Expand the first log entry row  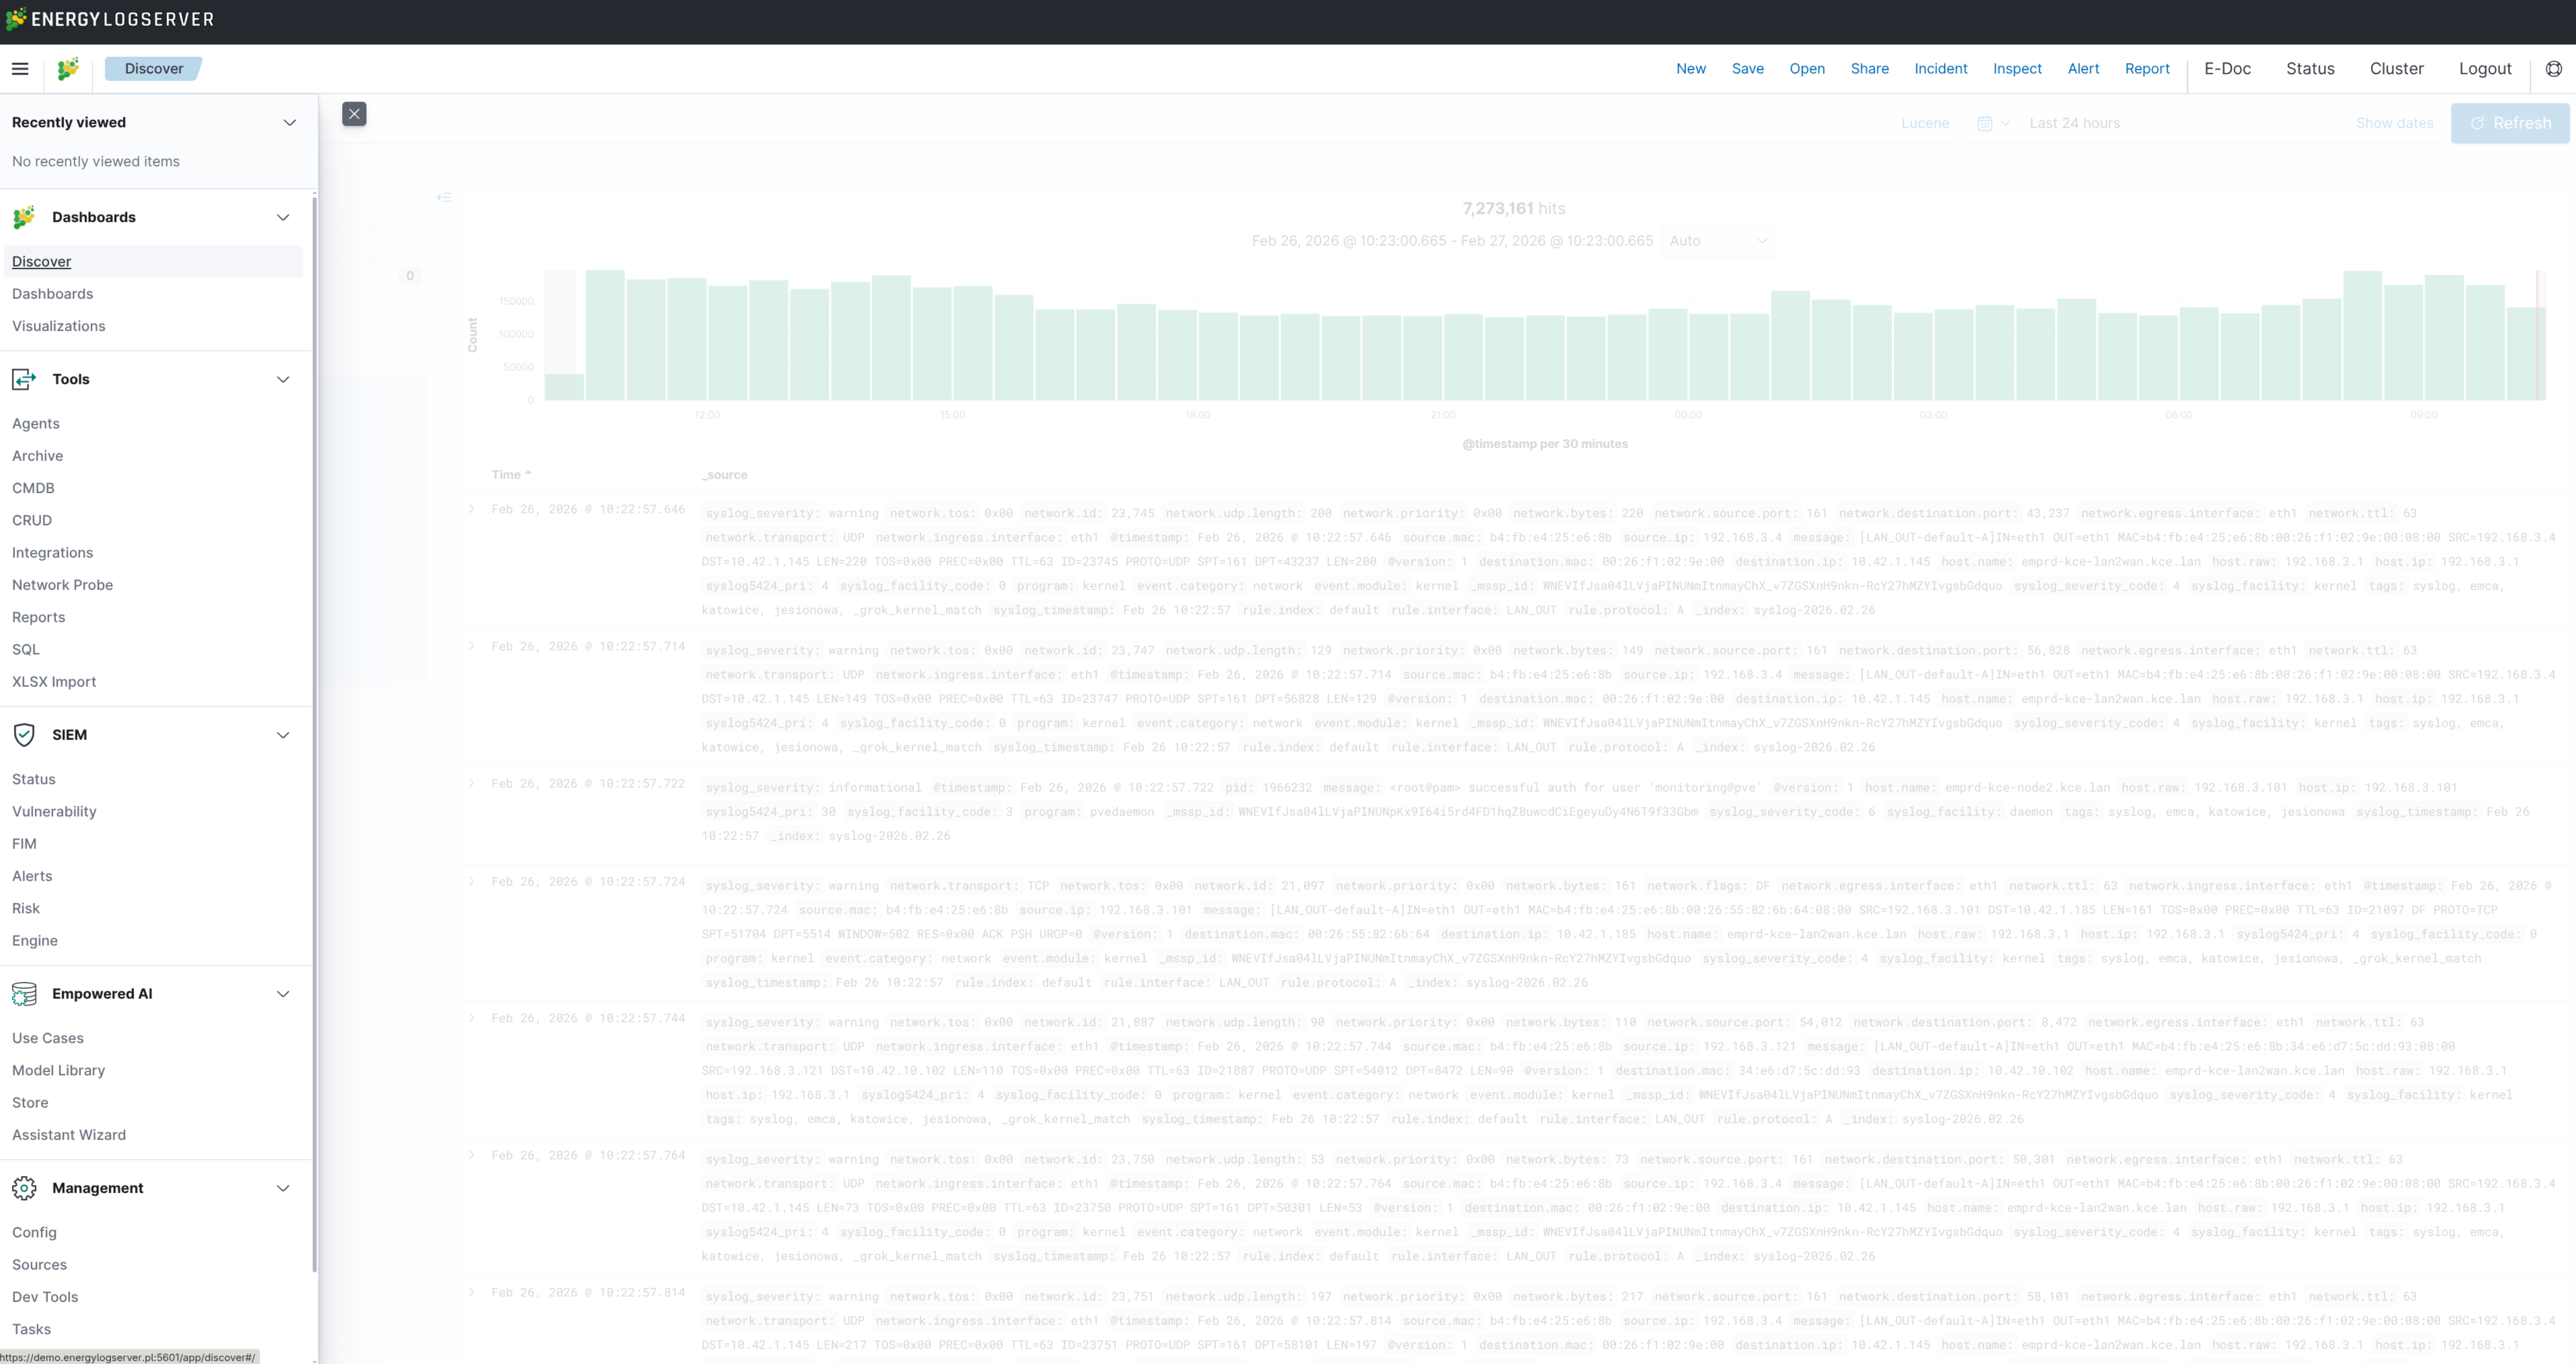click(x=471, y=509)
